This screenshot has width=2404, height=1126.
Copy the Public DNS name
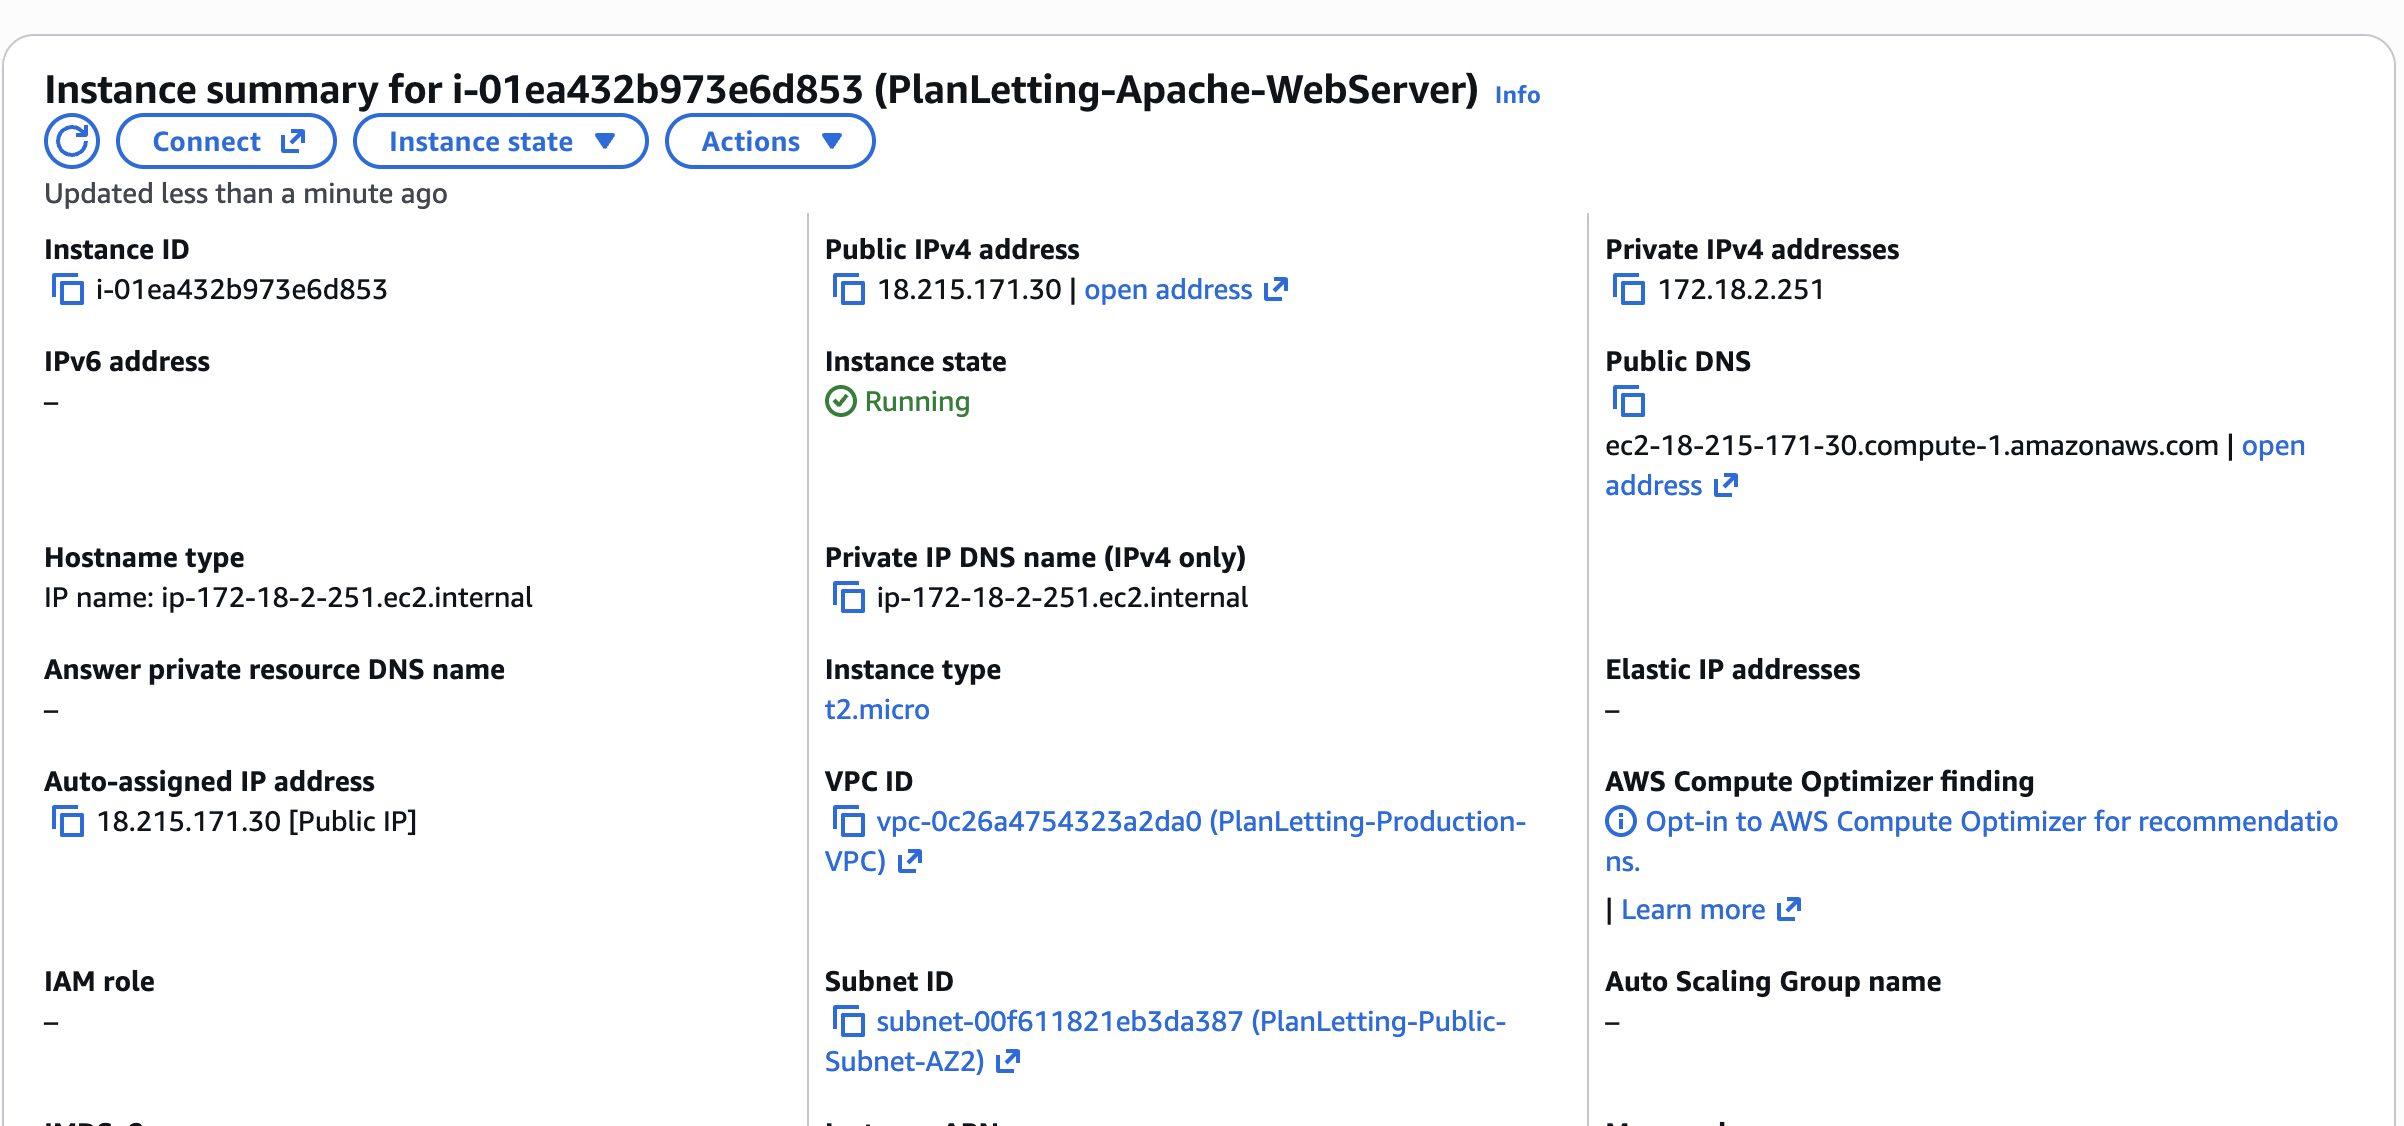(x=1628, y=402)
